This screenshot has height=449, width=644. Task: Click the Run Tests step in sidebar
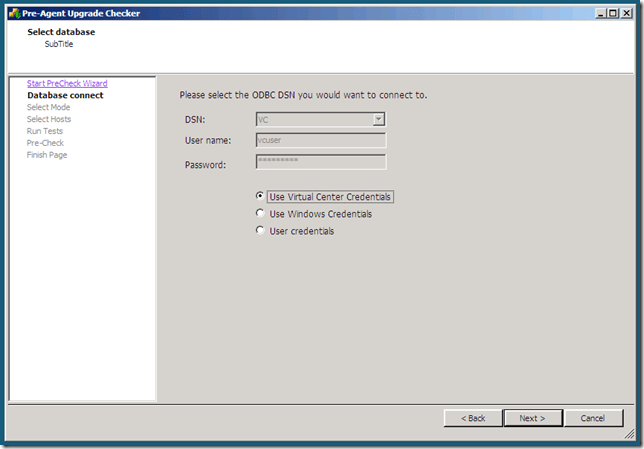tap(47, 131)
